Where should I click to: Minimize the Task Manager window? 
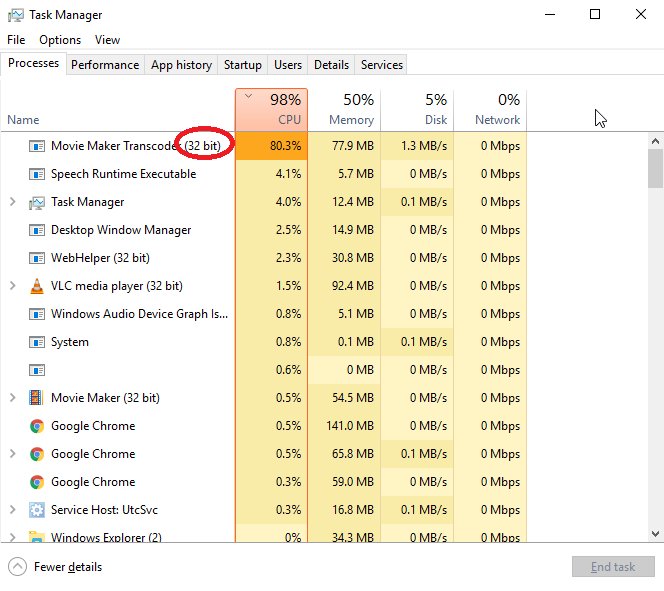coord(550,14)
